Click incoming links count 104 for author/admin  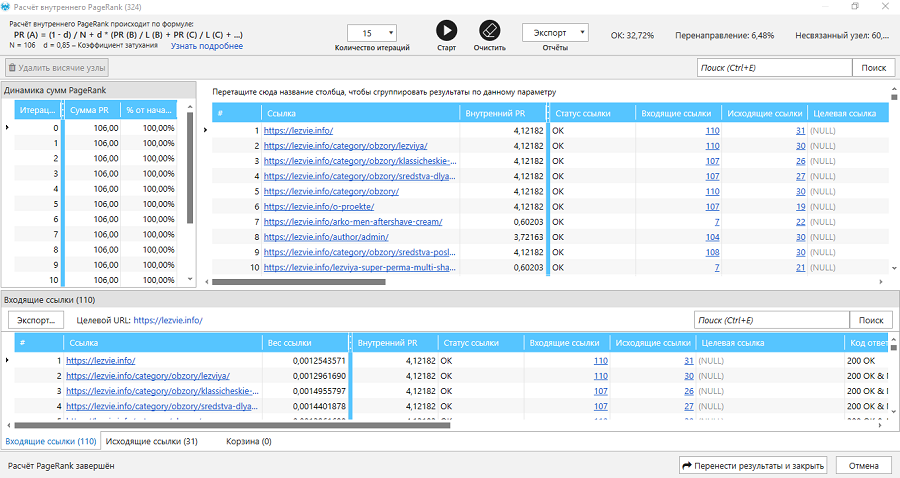tap(712, 237)
